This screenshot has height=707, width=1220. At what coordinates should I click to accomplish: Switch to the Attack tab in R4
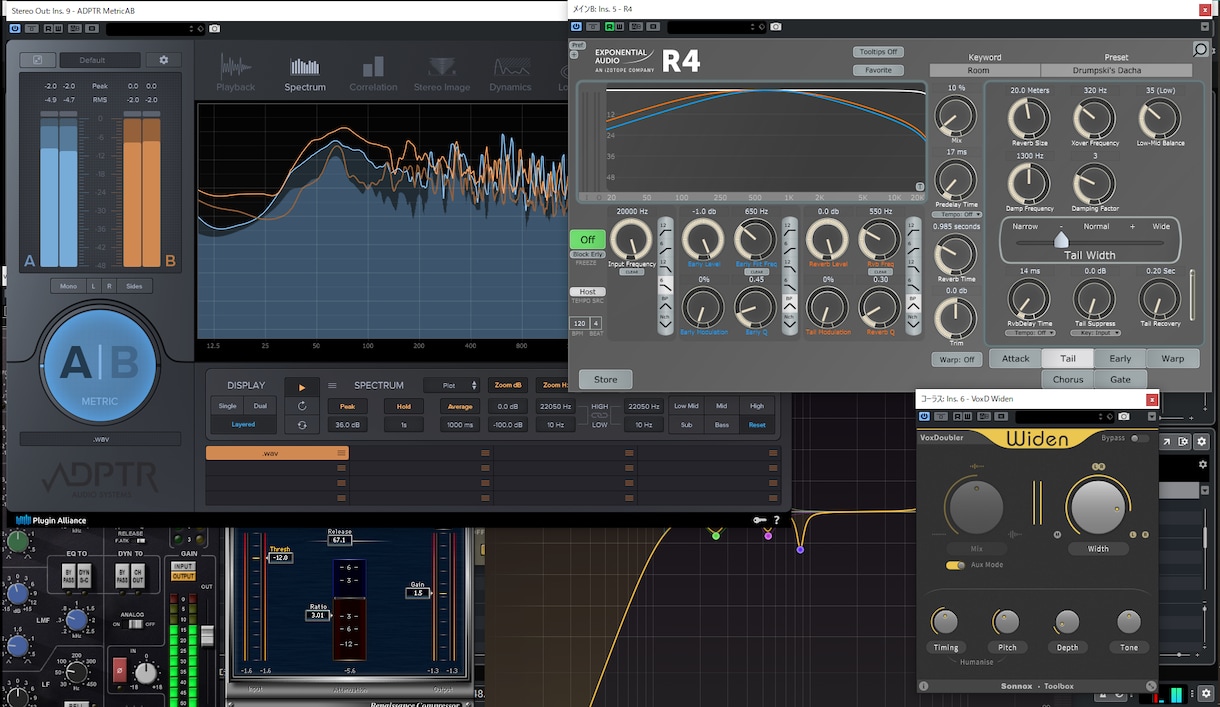pyautogui.click(x=1016, y=359)
